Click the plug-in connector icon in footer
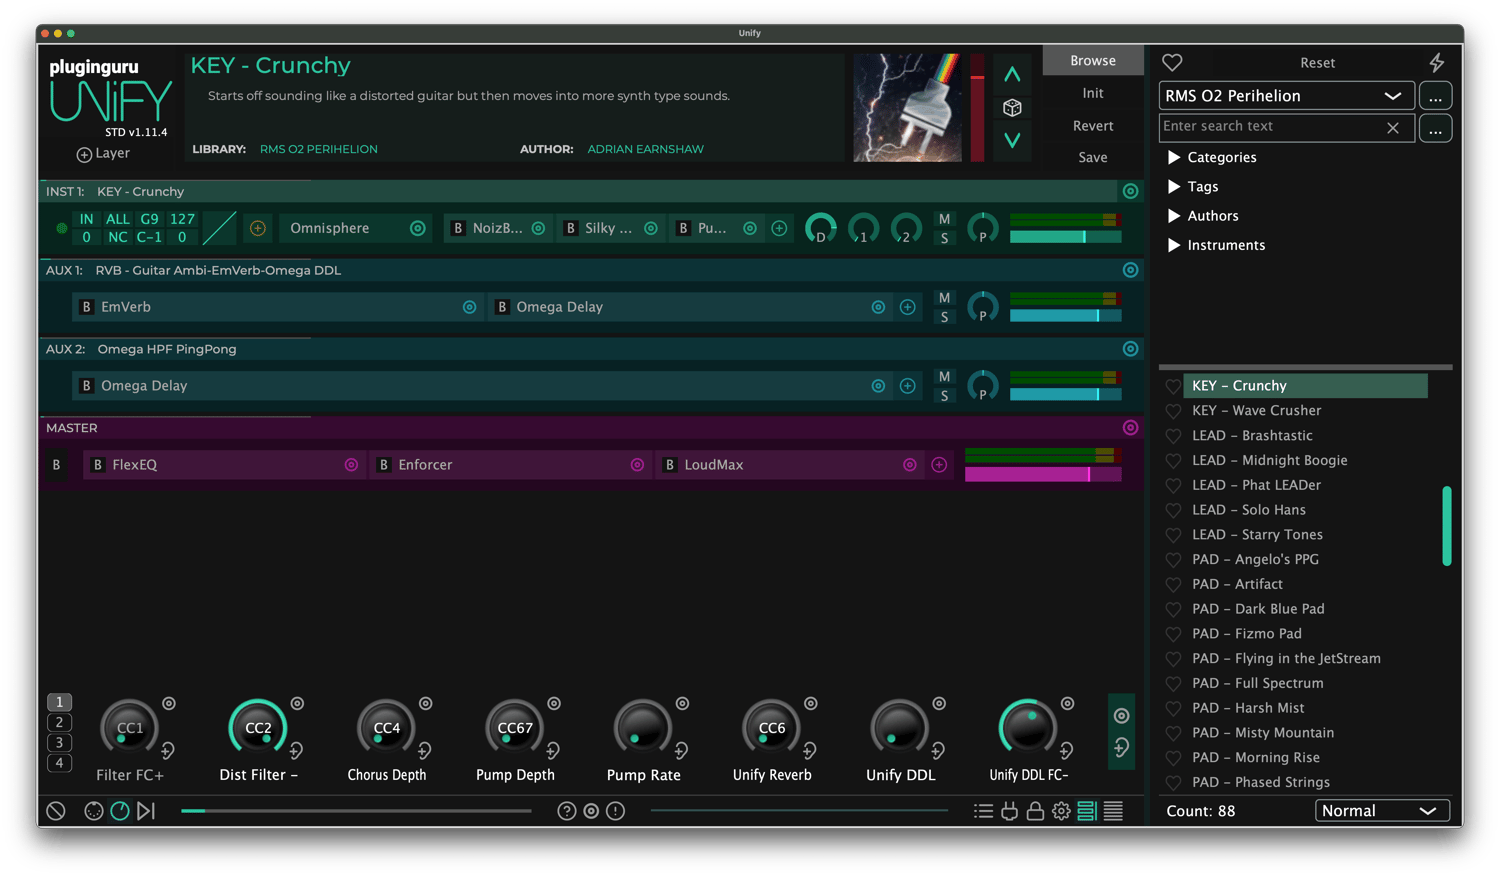The width and height of the screenshot is (1500, 876). 1010,811
